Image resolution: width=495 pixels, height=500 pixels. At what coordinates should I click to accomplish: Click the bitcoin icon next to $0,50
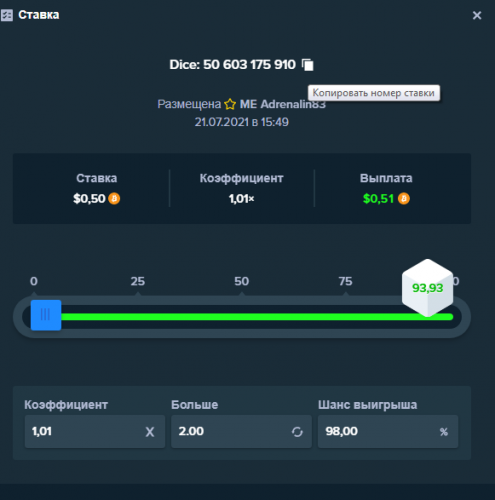click(x=114, y=199)
